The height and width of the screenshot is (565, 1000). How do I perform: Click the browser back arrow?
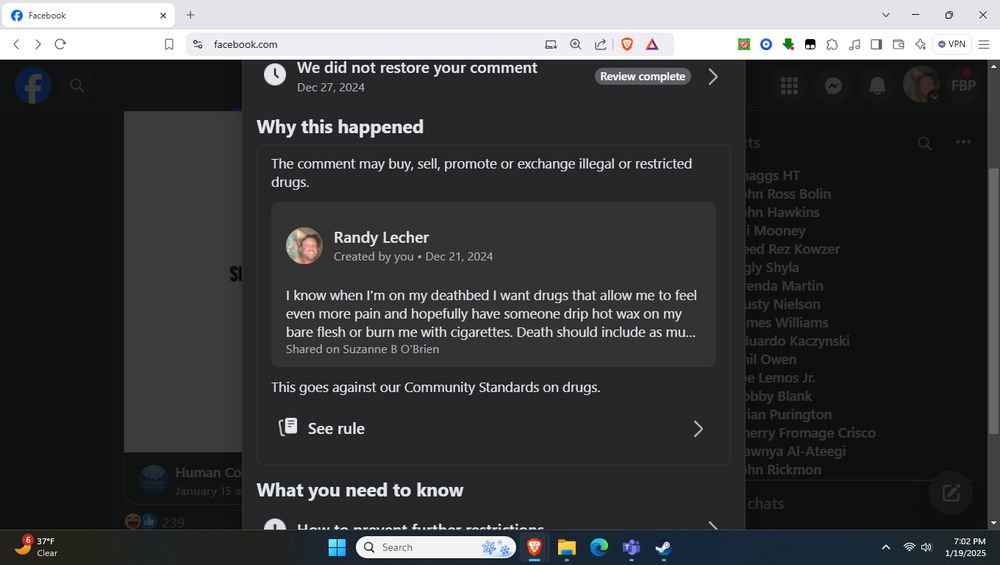point(17,44)
